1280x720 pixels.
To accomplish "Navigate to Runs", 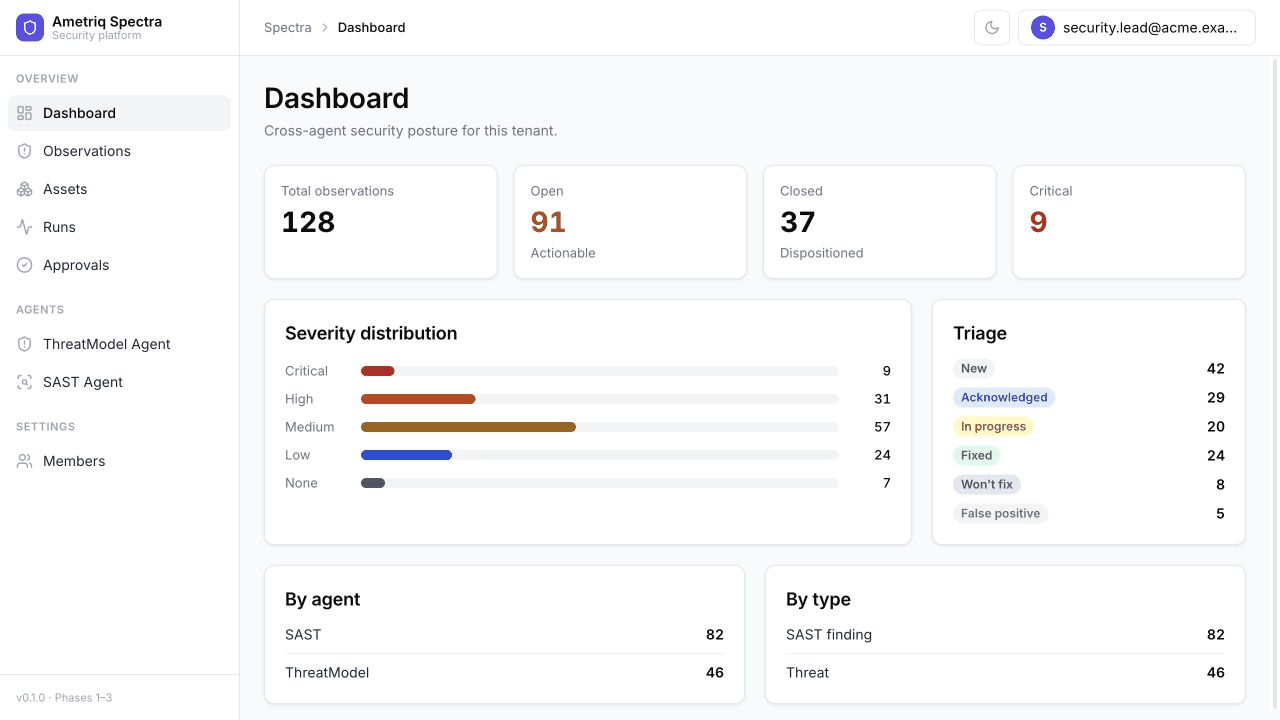I will click(119, 227).
